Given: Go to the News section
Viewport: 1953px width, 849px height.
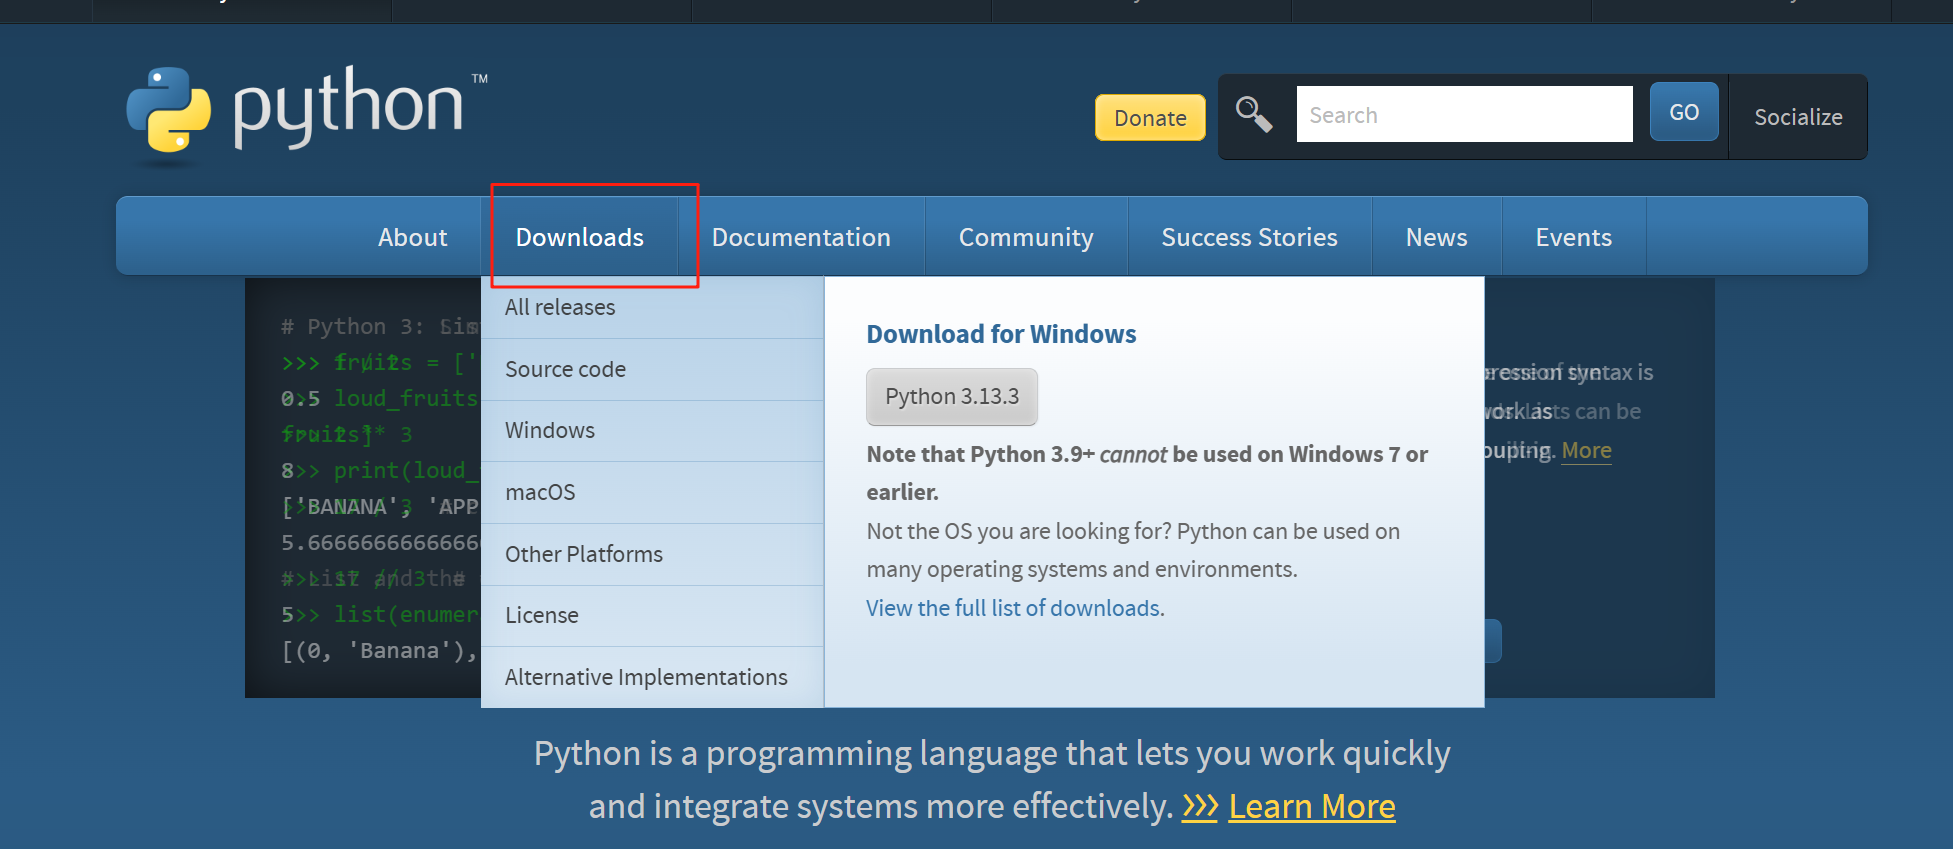Looking at the screenshot, I should (x=1436, y=237).
